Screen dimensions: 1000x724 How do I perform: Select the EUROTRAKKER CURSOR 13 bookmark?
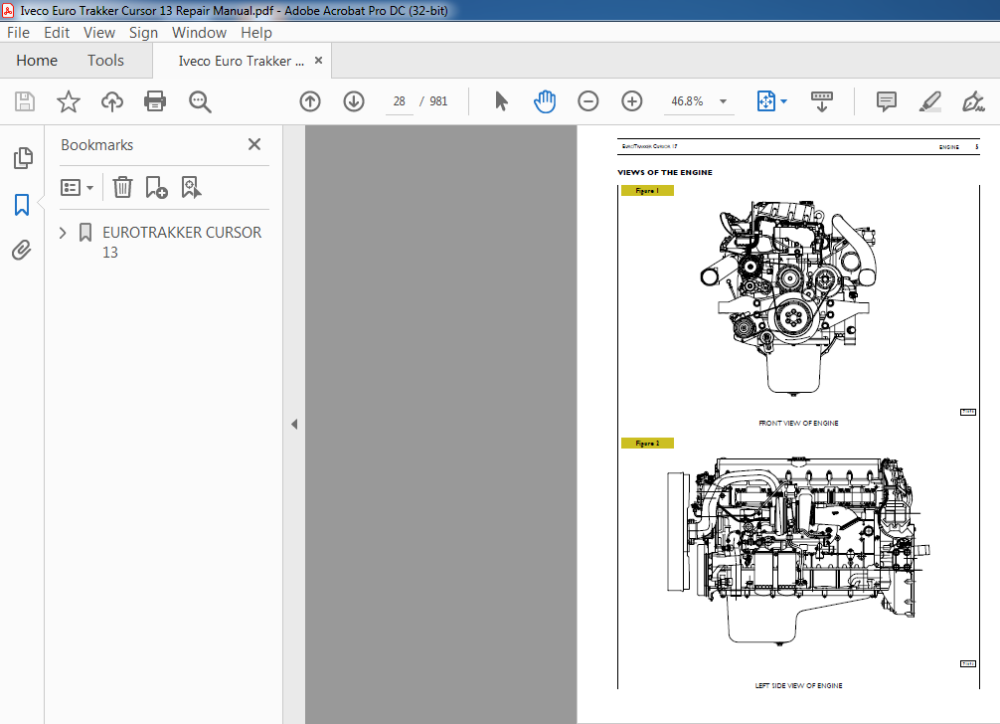[x=182, y=242]
